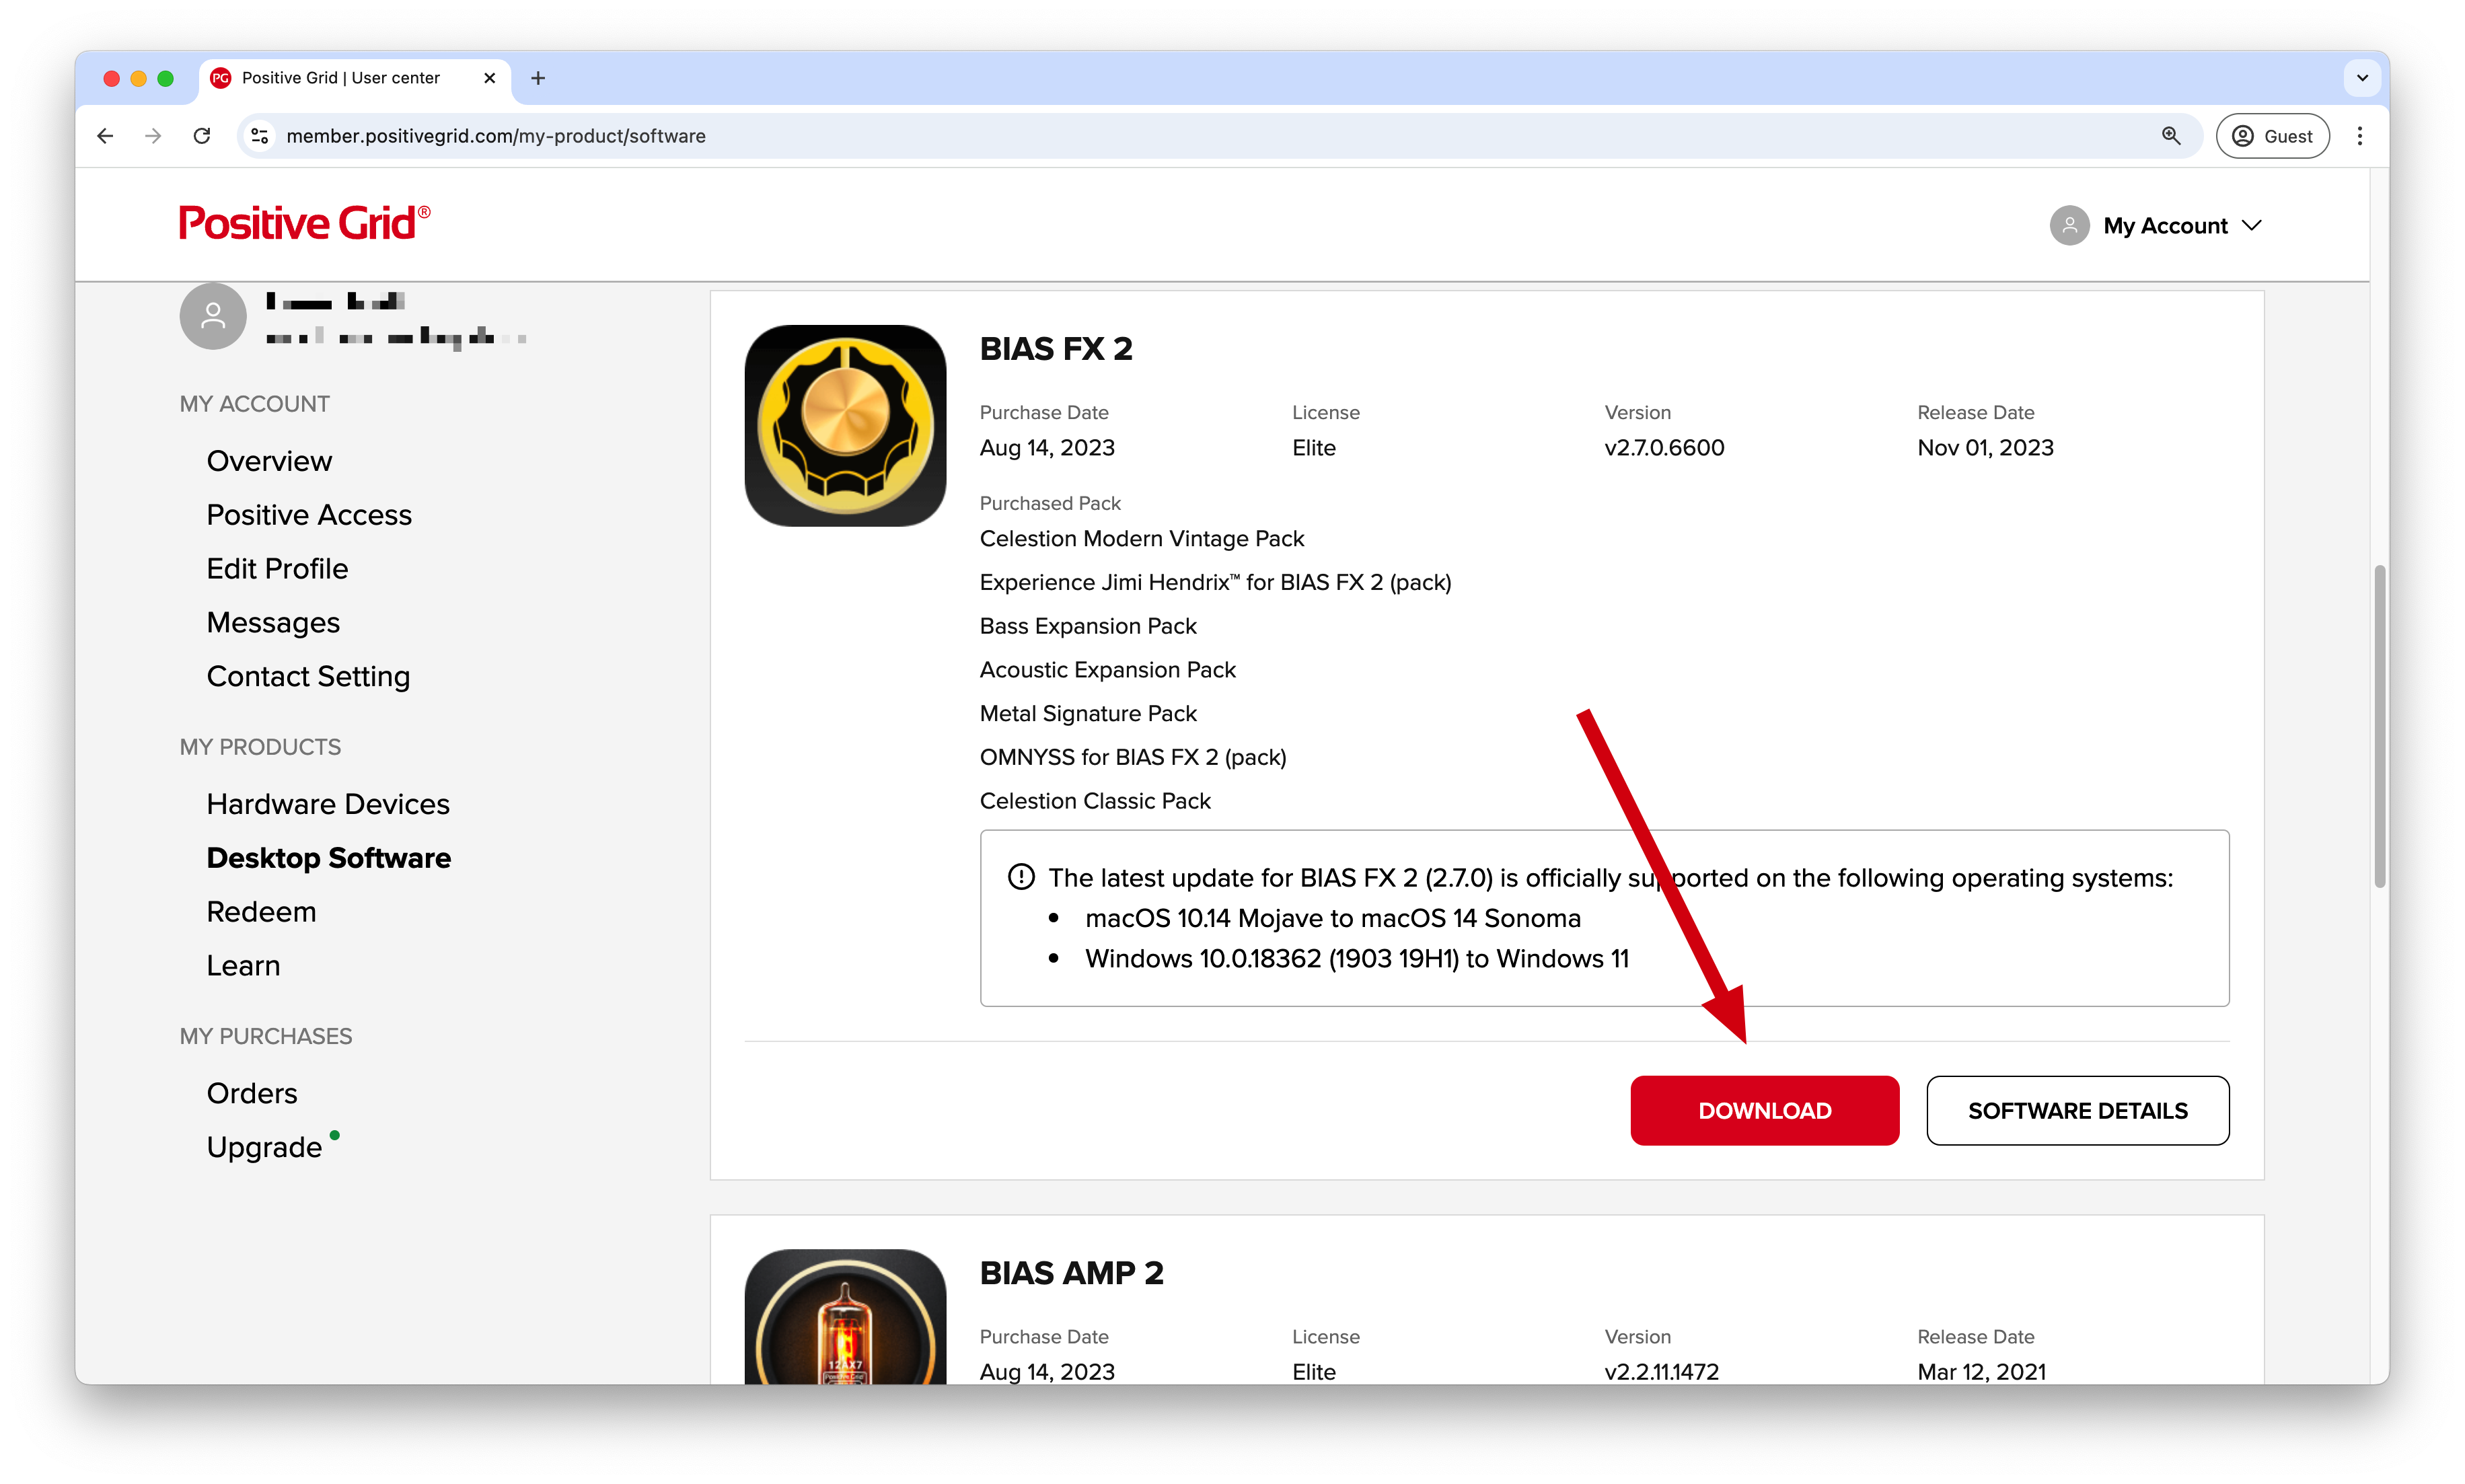View Orders under My Purchases

click(x=252, y=1093)
